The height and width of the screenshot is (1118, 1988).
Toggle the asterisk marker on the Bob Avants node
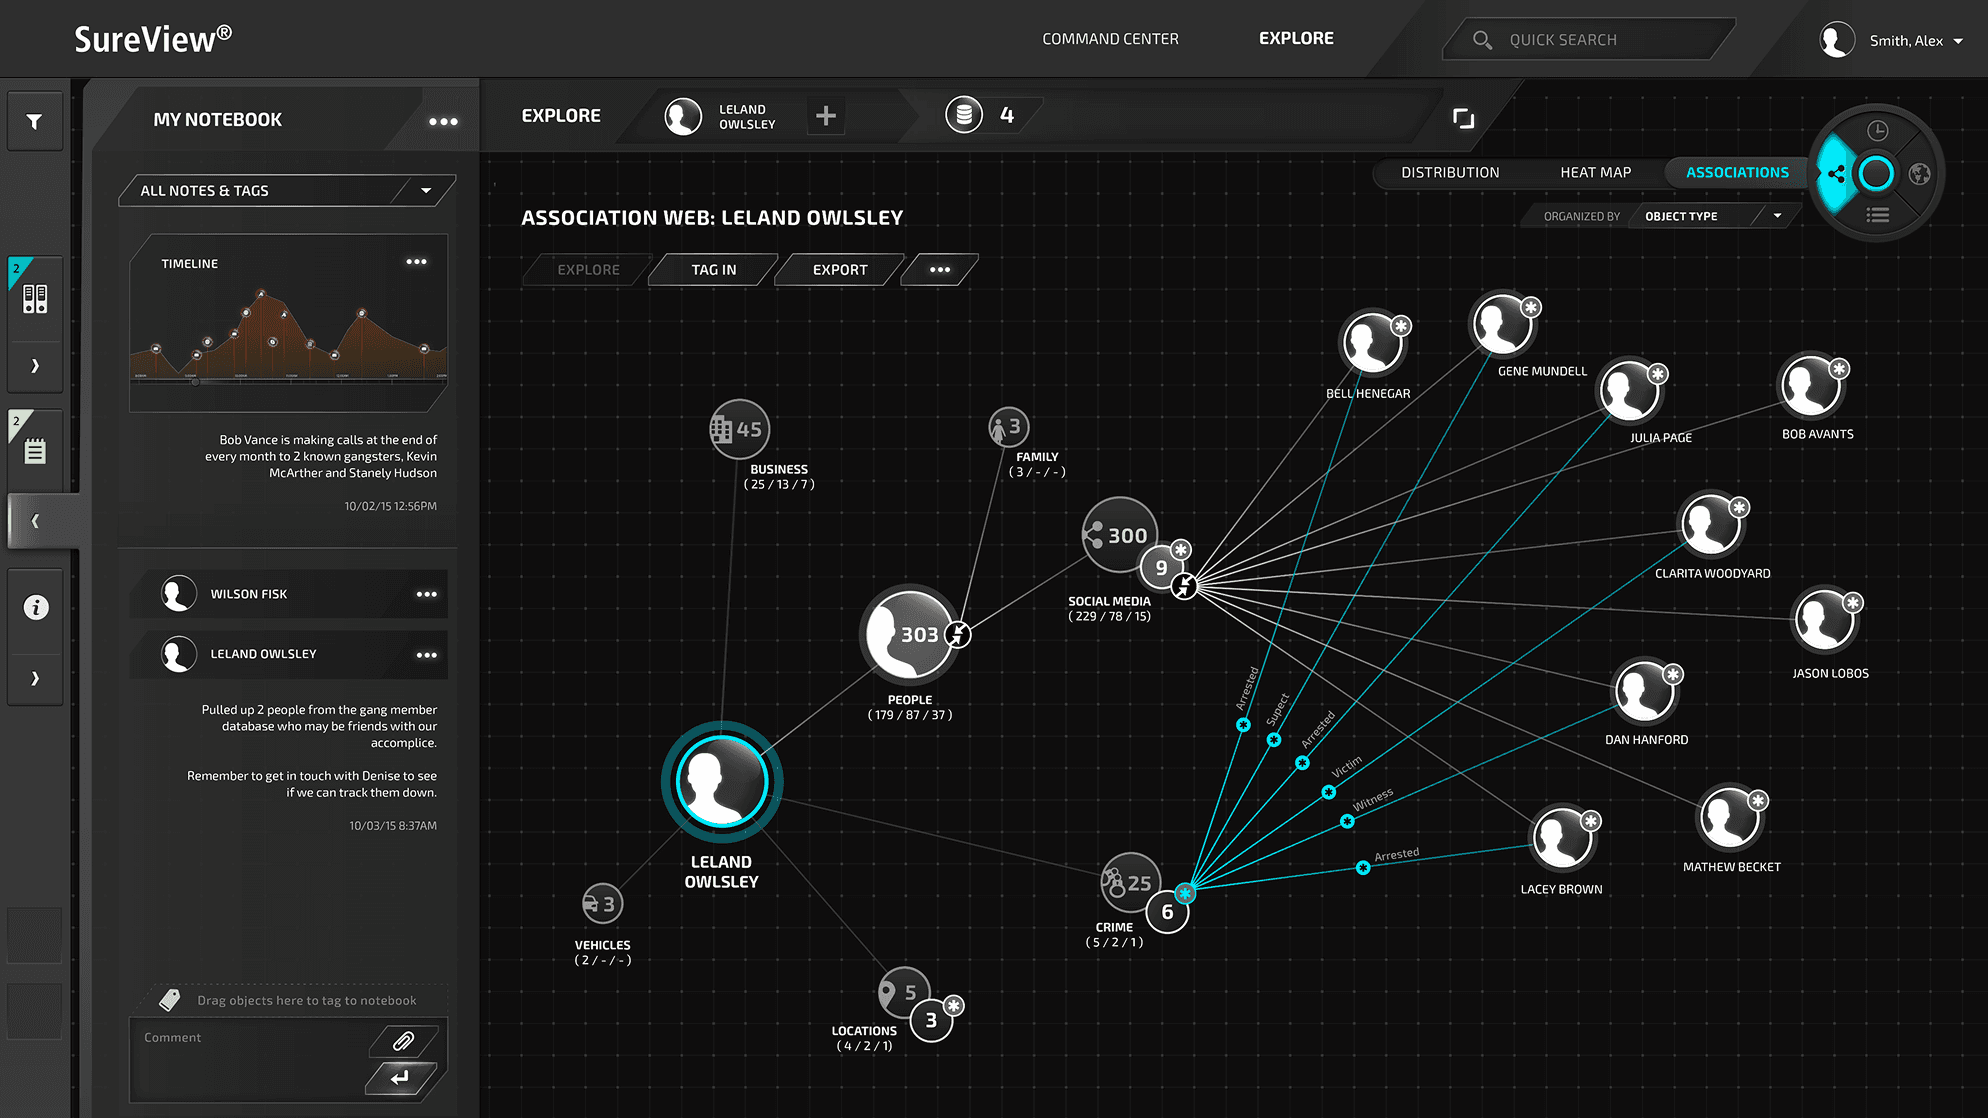(x=1839, y=369)
